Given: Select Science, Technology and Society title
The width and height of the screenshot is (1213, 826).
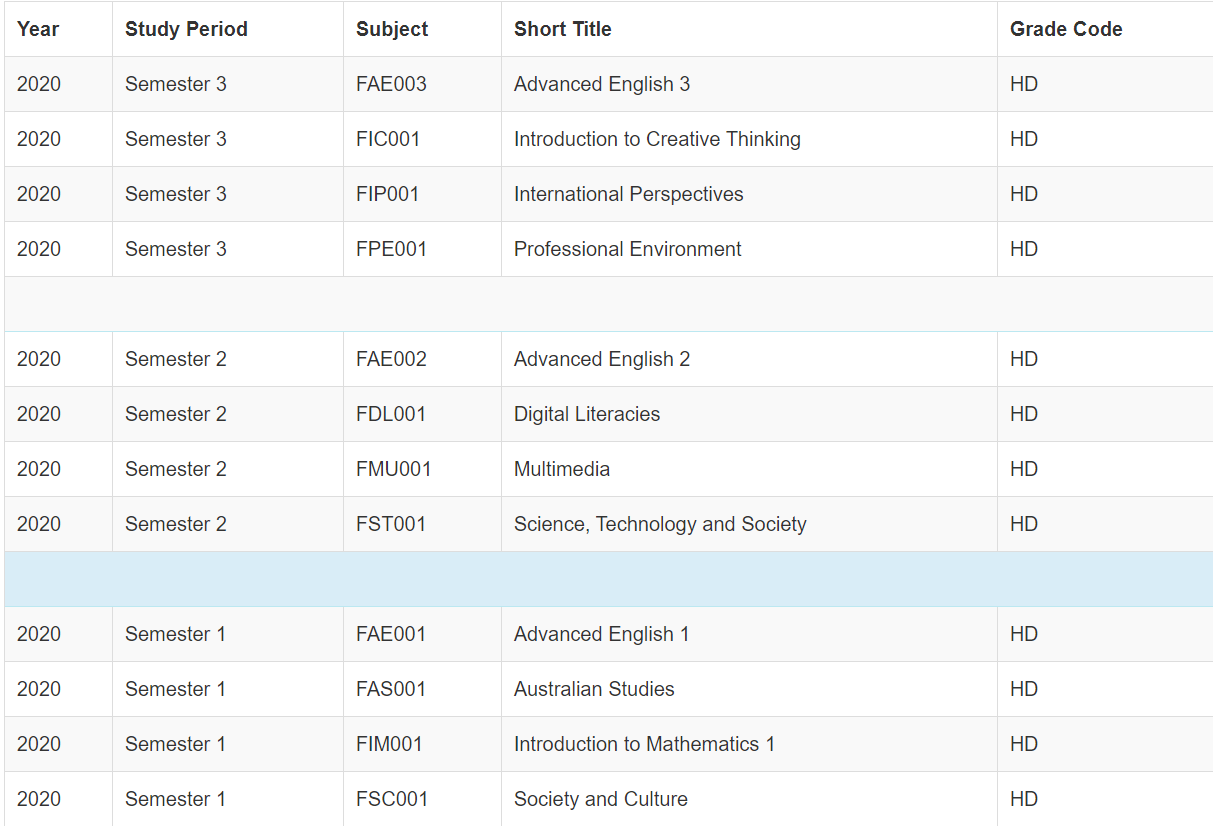Looking at the screenshot, I should pyautogui.click(x=660, y=524).
